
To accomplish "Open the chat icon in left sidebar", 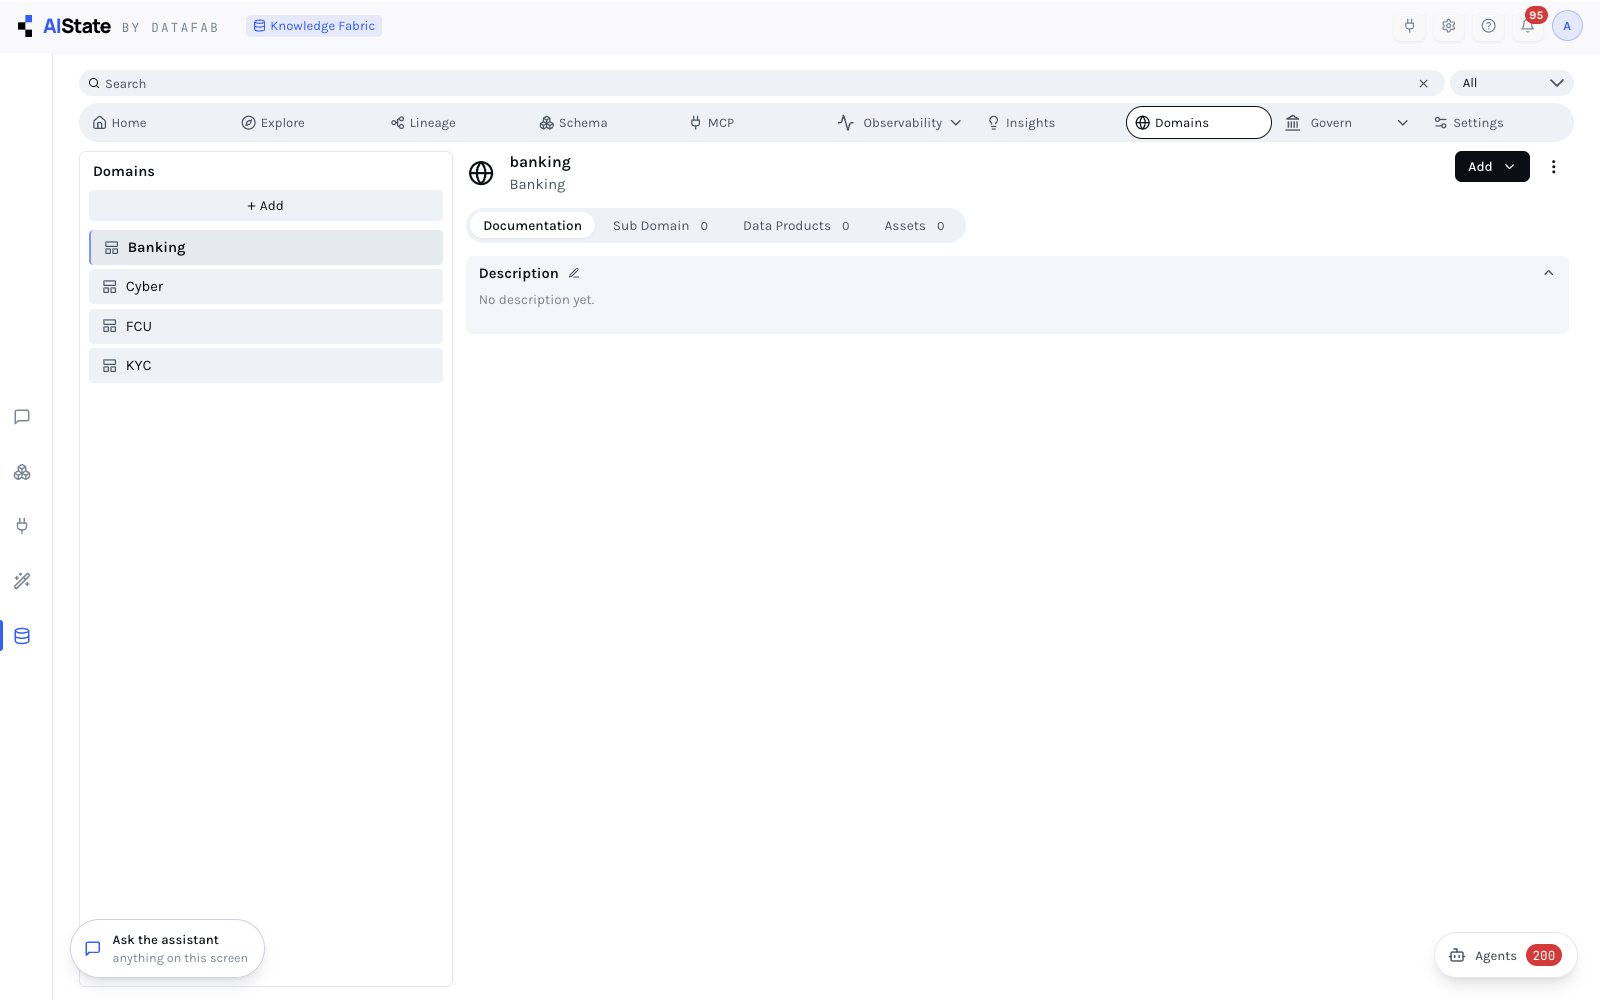I will (22, 417).
